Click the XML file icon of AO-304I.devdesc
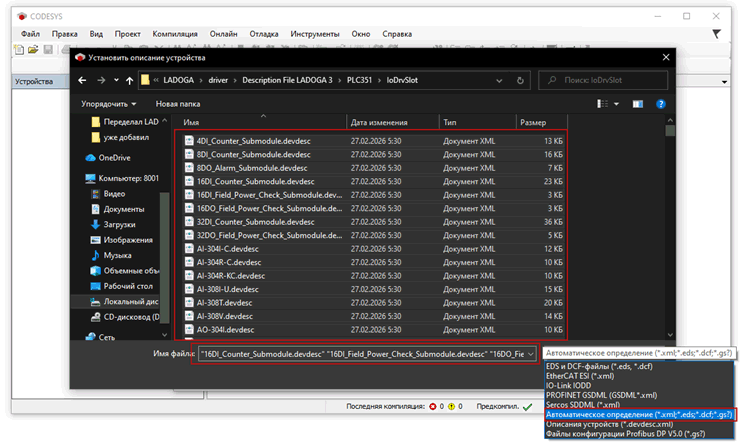This screenshot has height=446, width=747. (189, 329)
